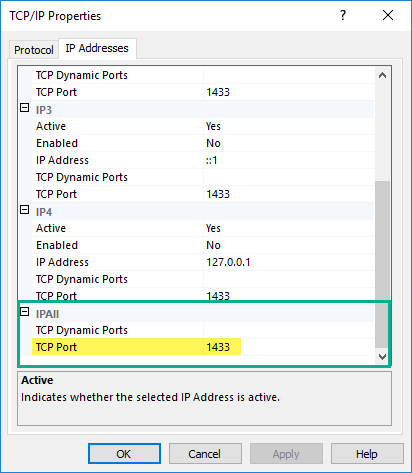Click the IP4 TCP Dynamic Ports value field

click(289, 279)
